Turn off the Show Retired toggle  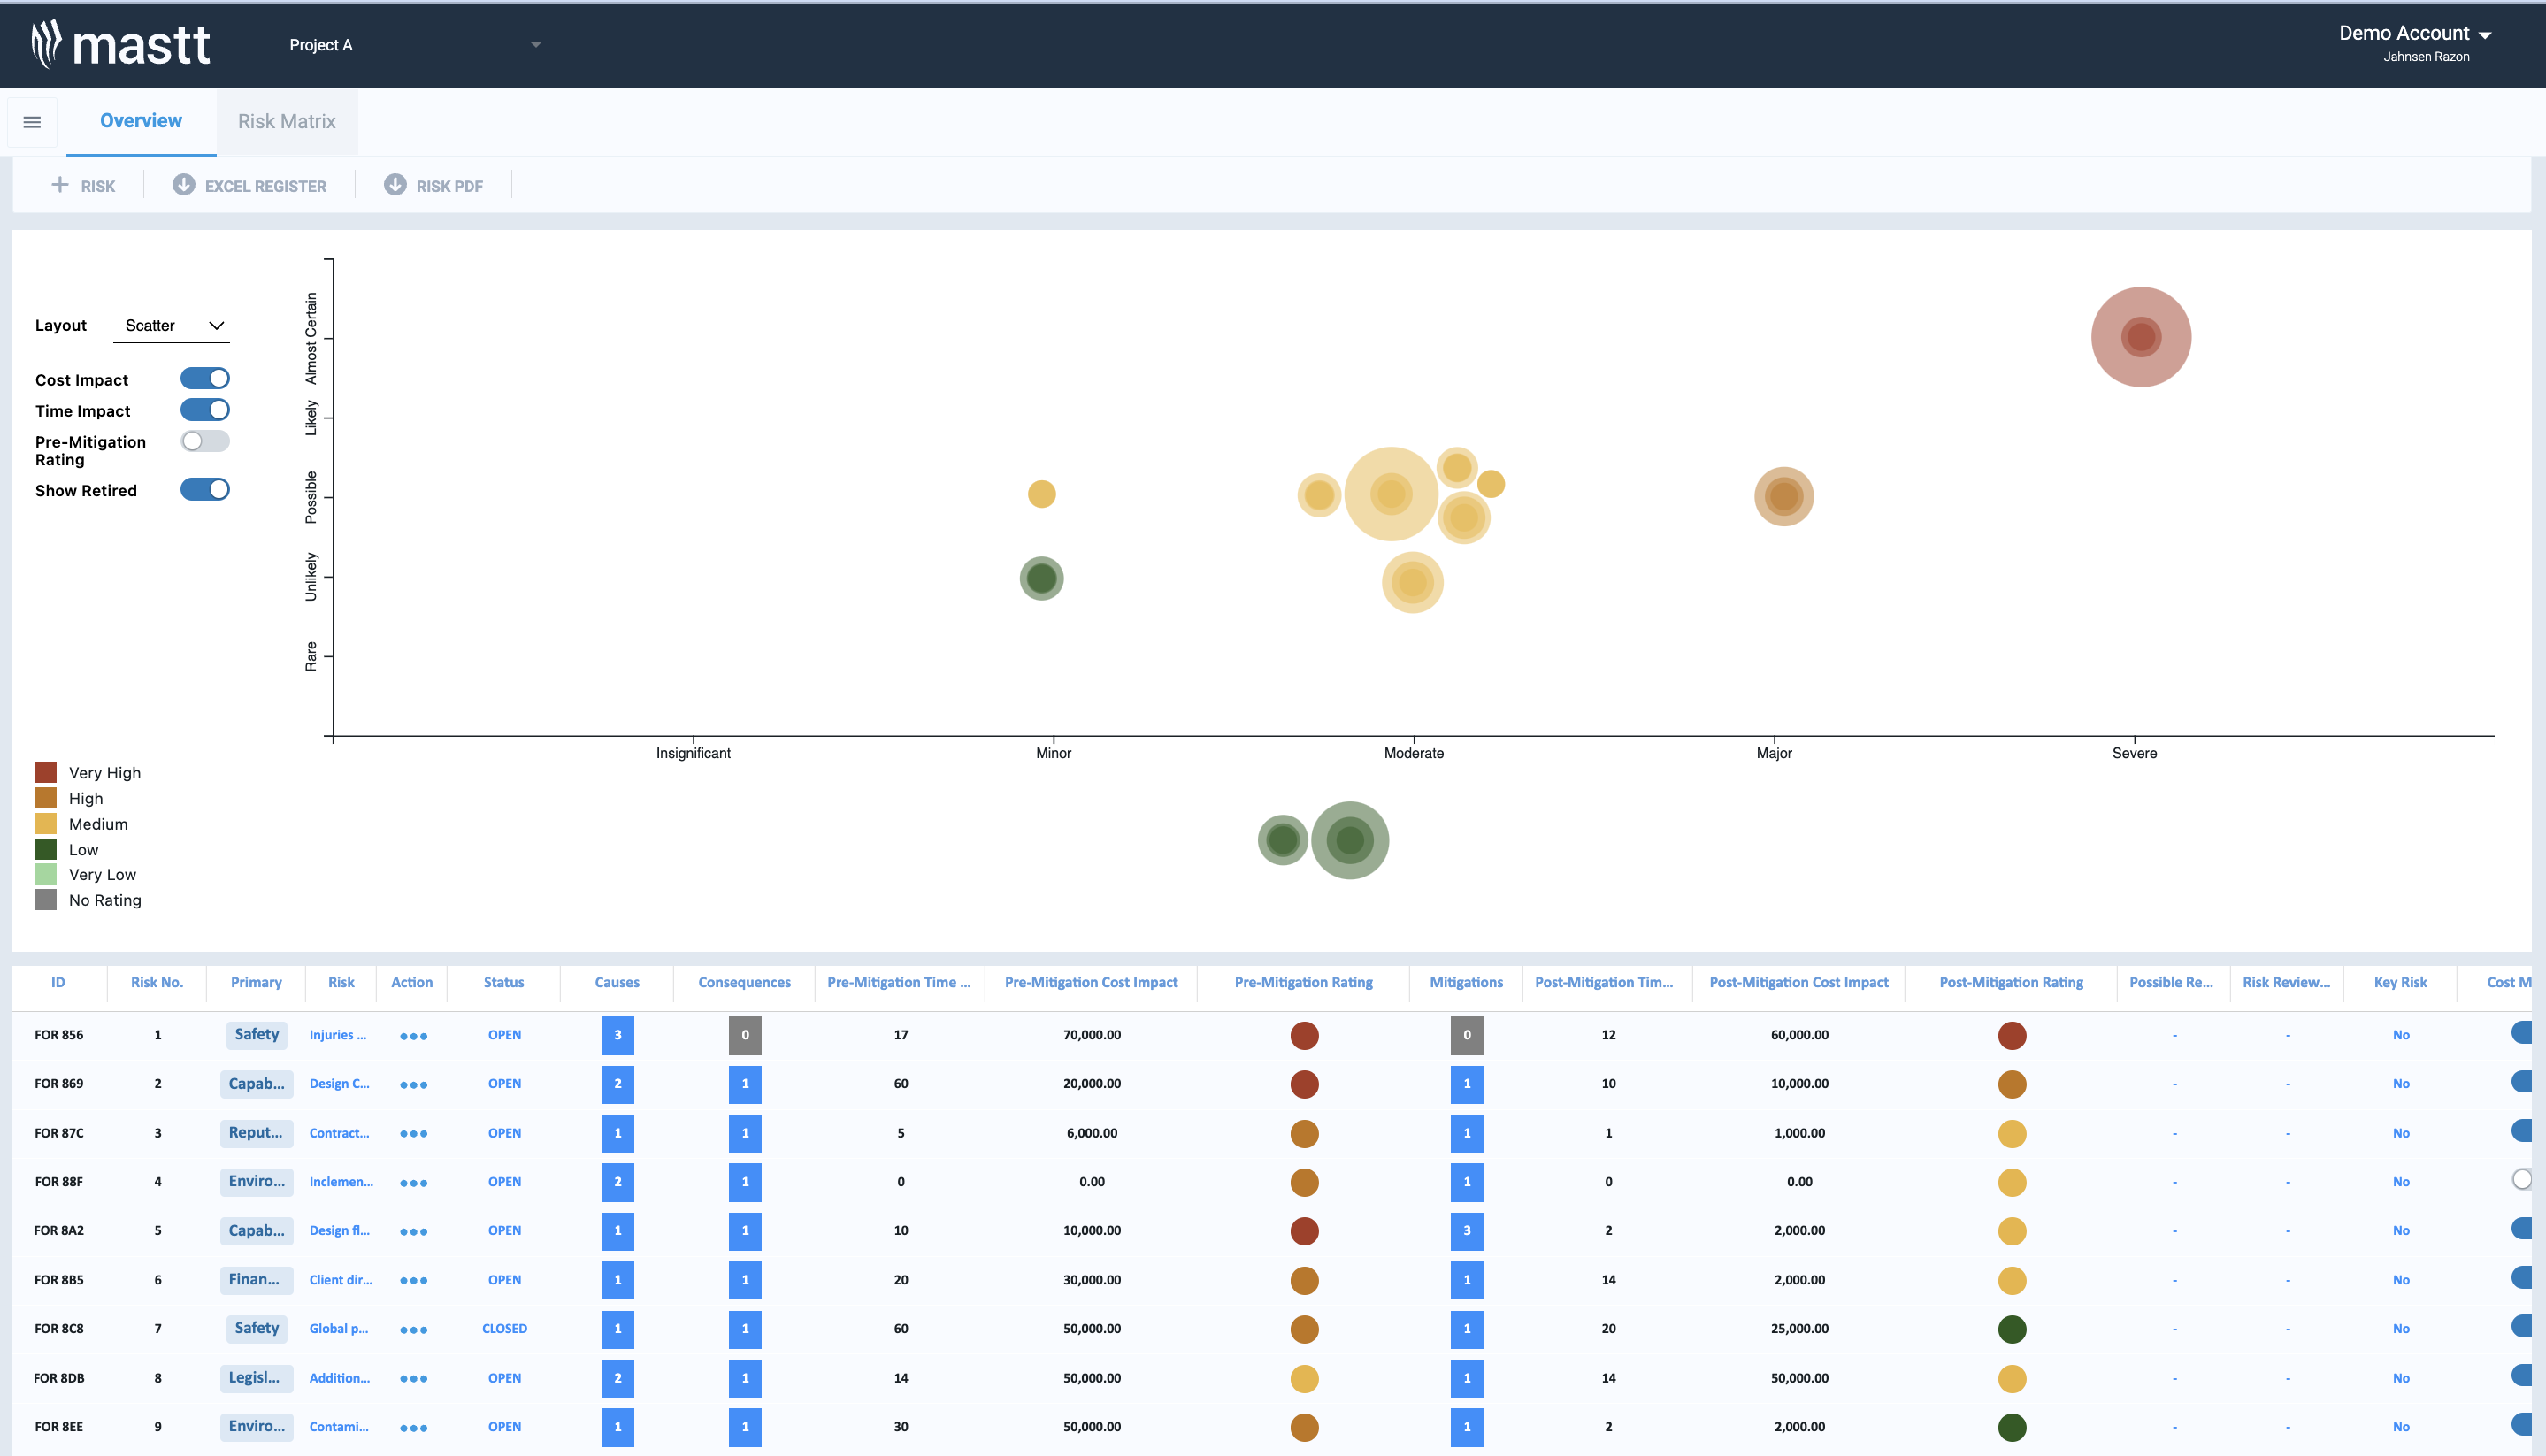click(205, 490)
